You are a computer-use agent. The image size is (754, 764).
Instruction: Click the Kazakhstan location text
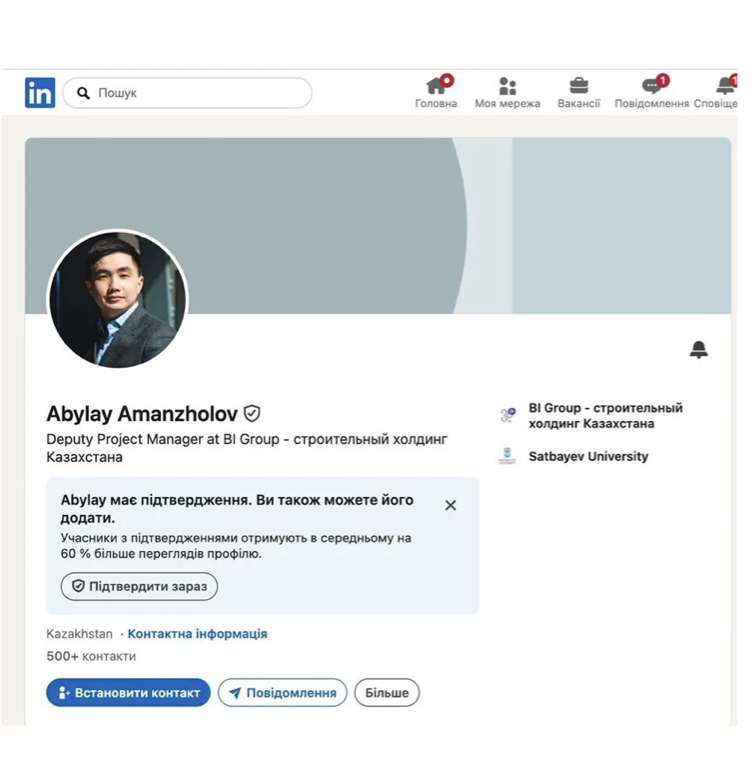[79, 634]
